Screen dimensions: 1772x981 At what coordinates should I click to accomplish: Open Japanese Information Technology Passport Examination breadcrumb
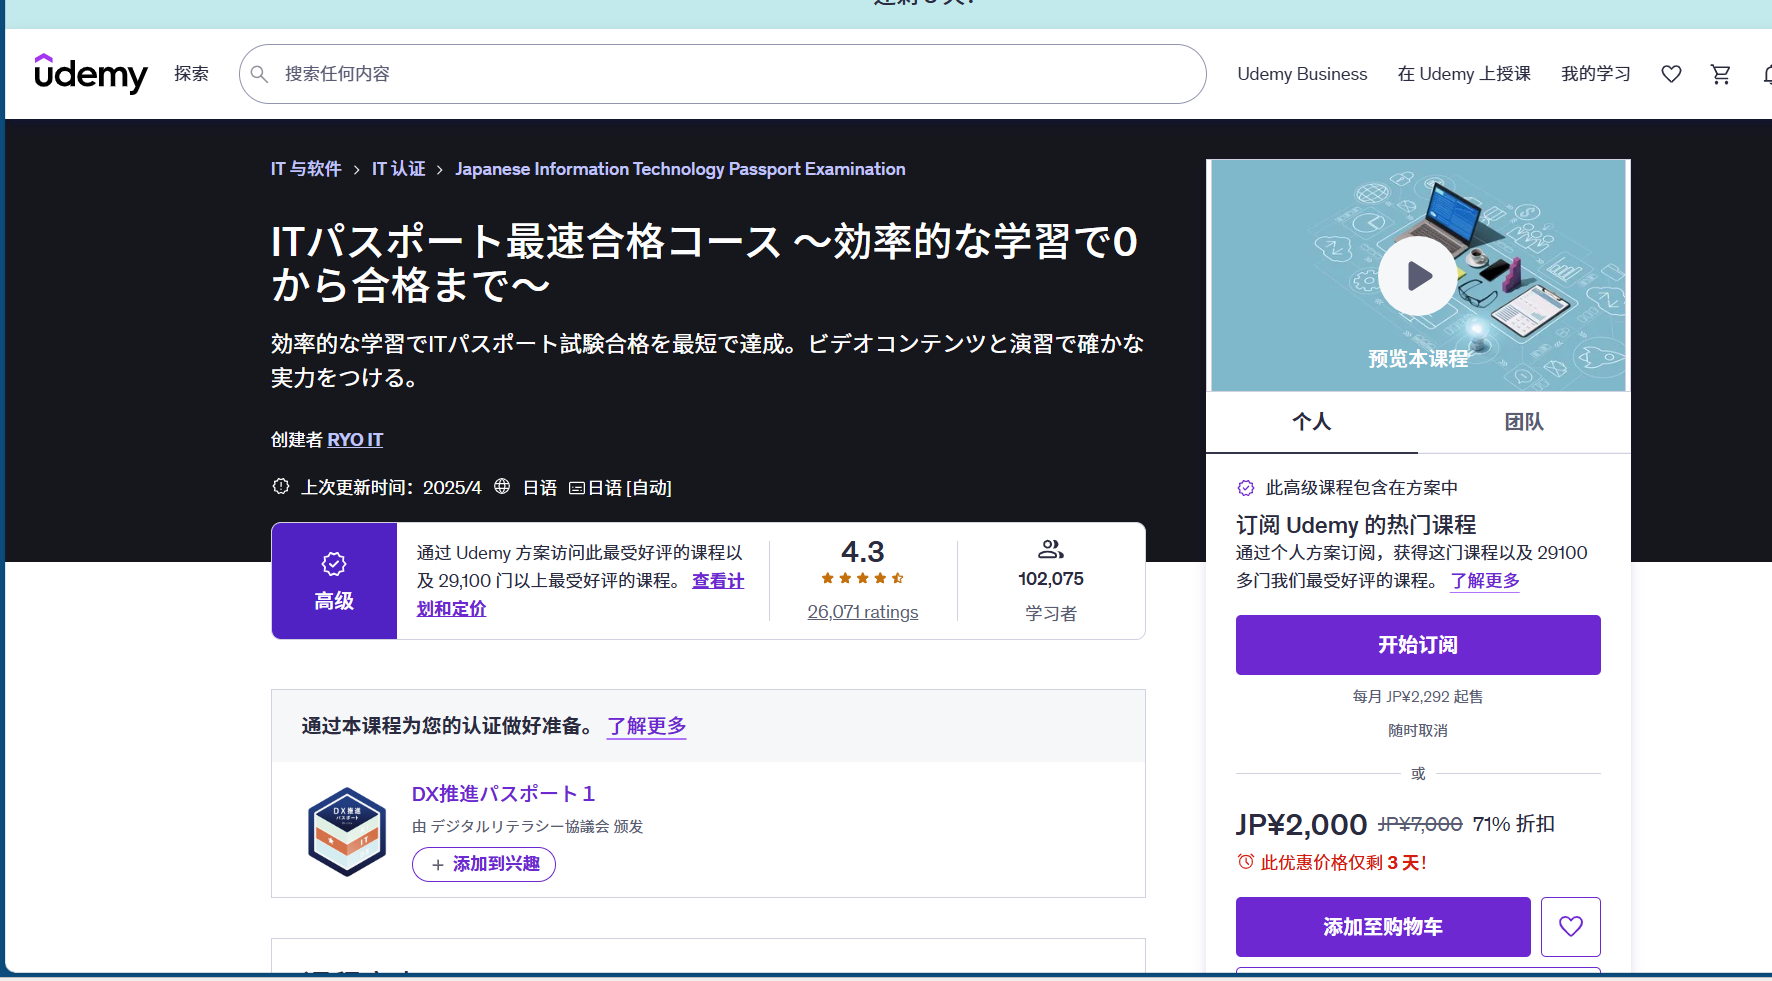pos(680,169)
